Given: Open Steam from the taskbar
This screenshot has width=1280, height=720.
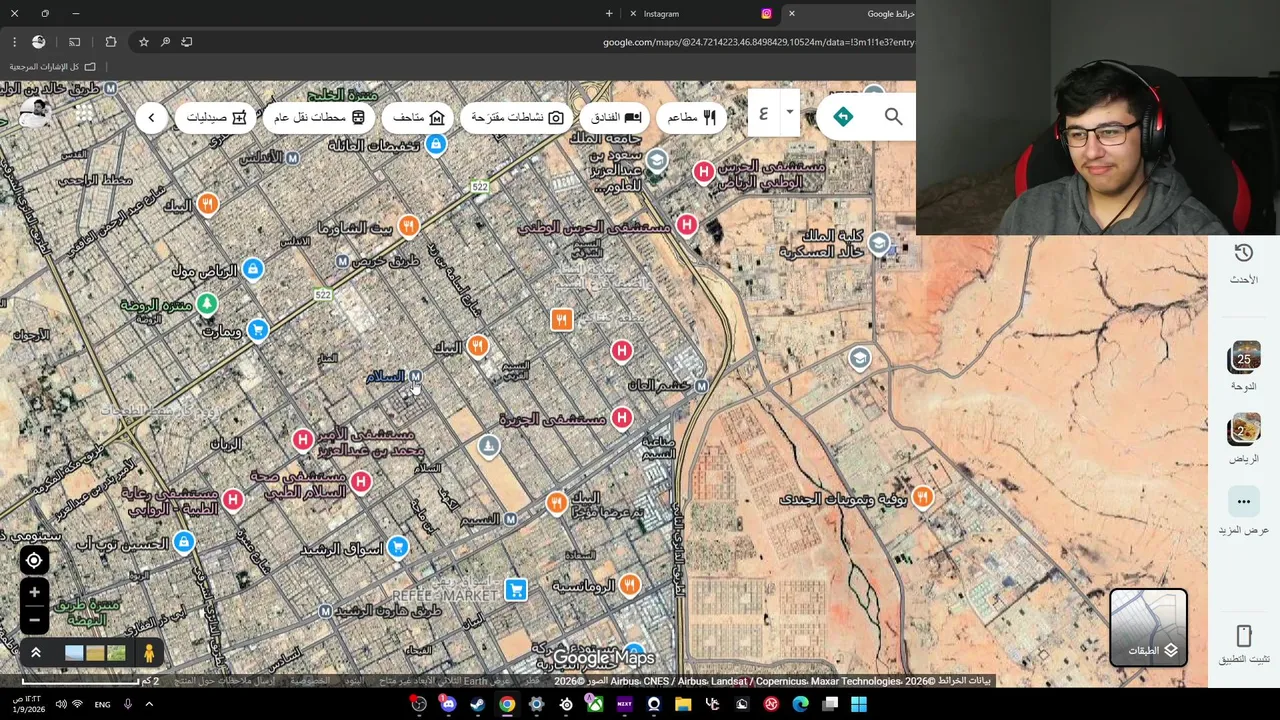Looking at the screenshot, I should (478, 704).
